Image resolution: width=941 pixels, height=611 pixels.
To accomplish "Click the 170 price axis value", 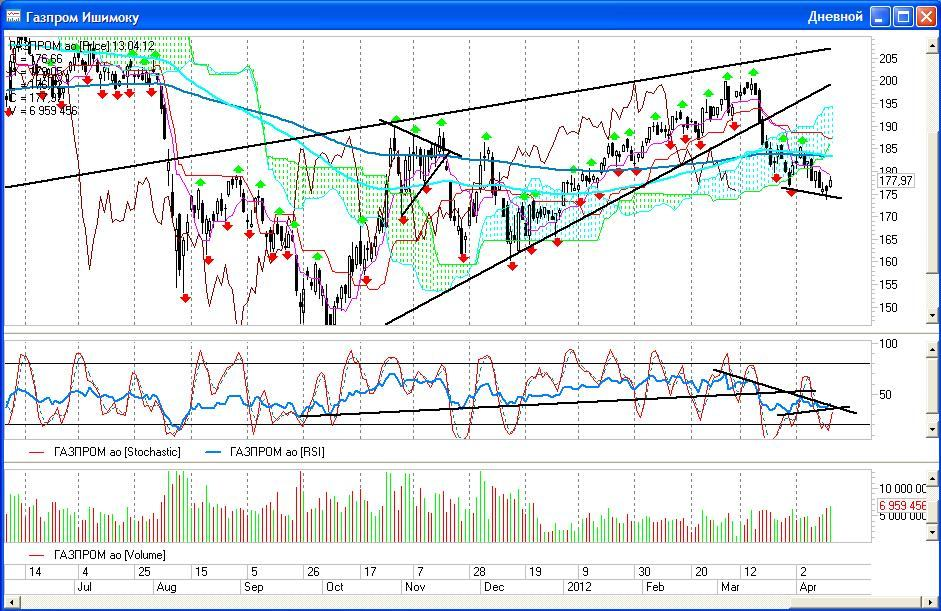I will pos(888,217).
